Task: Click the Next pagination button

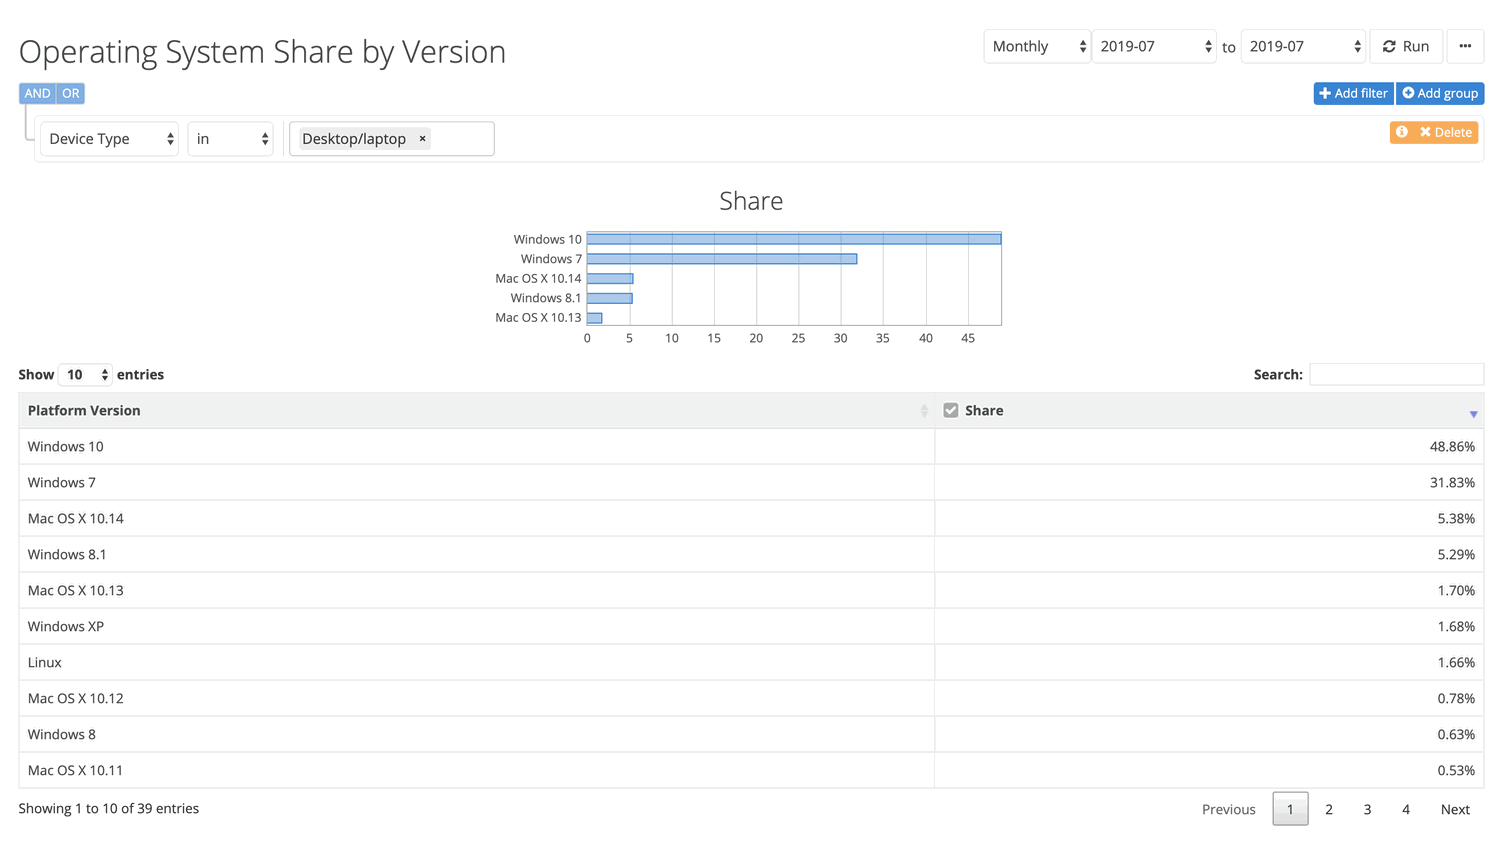Action: click(x=1455, y=808)
